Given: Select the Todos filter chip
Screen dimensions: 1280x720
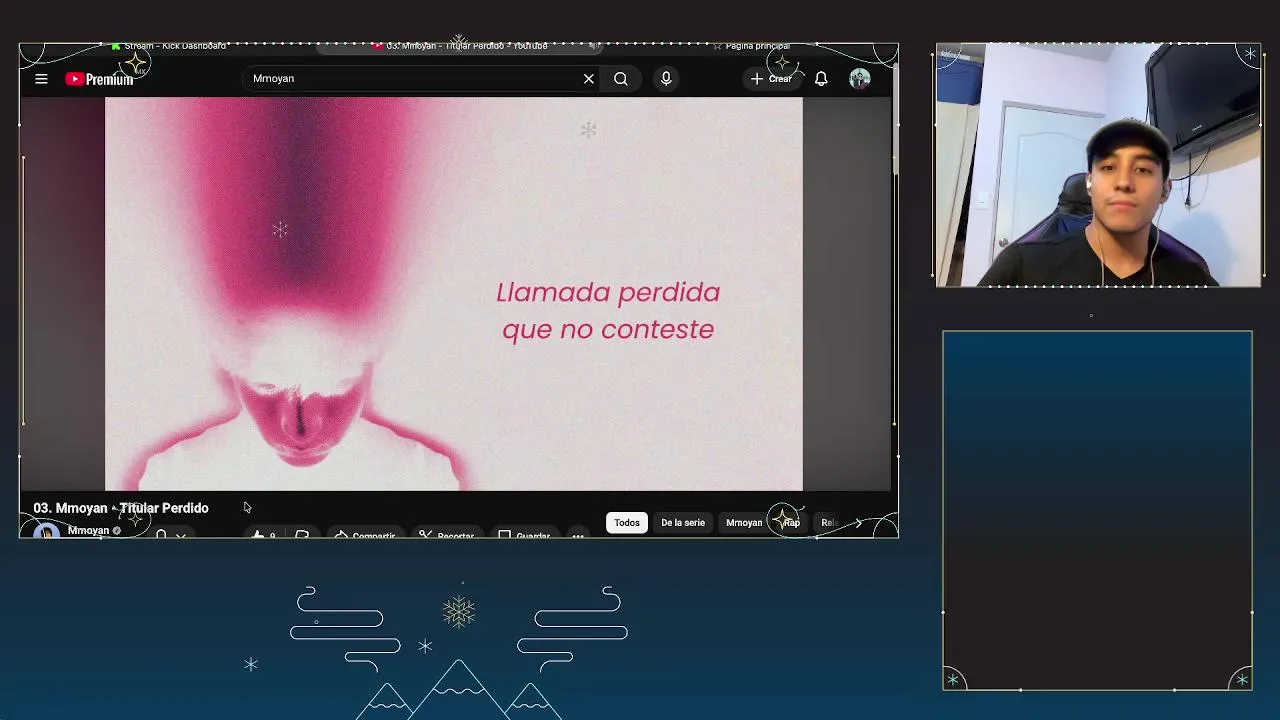Looking at the screenshot, I should click(x=627, y=523).
